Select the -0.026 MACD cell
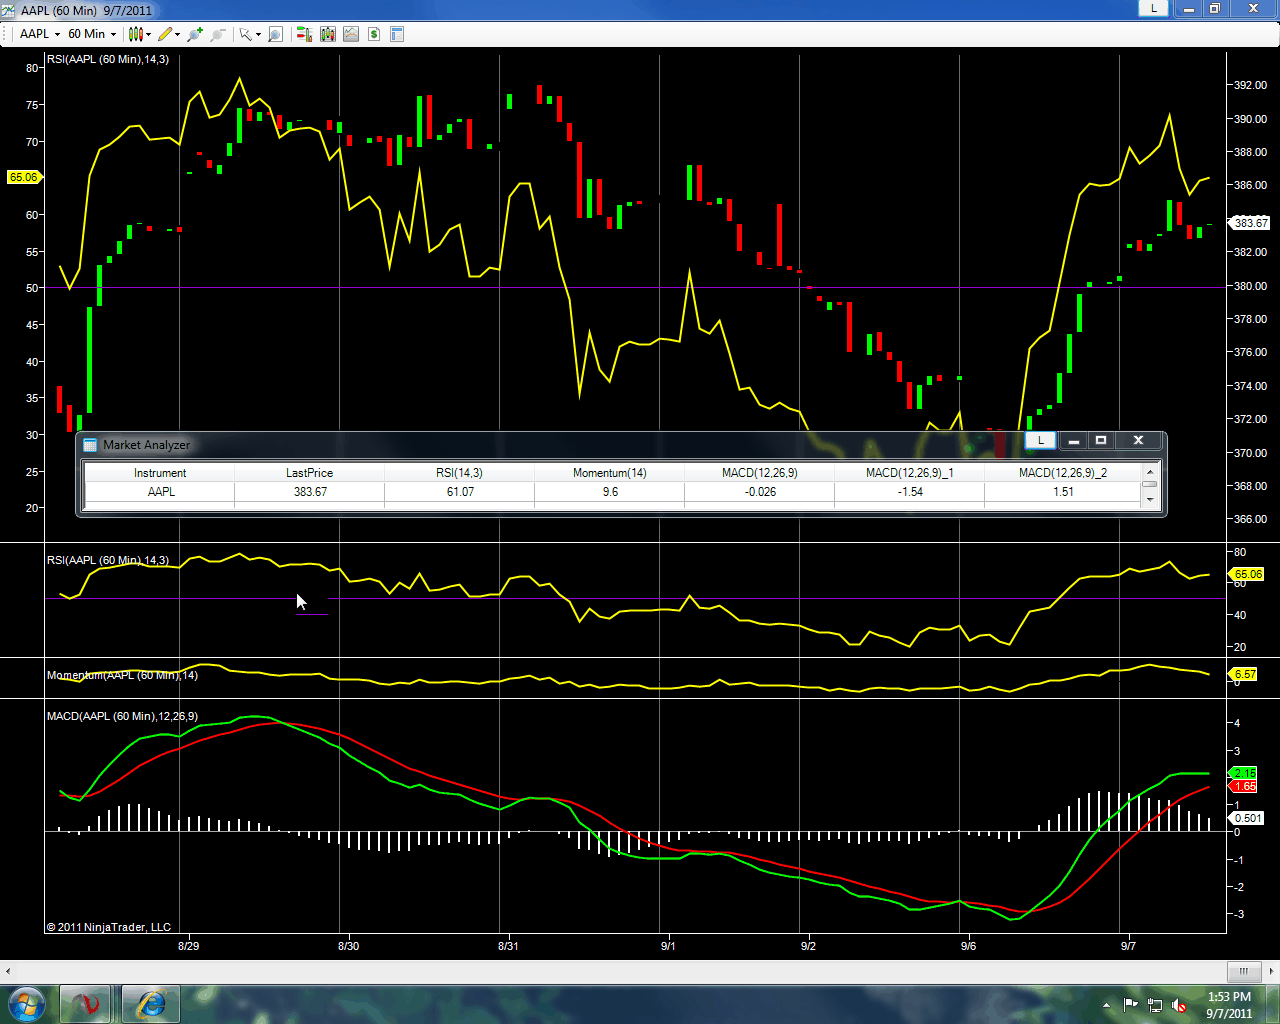Image resolution: width=1280 pixels, height=1024 pixels. pyautogui.click(x=760, y=492)
